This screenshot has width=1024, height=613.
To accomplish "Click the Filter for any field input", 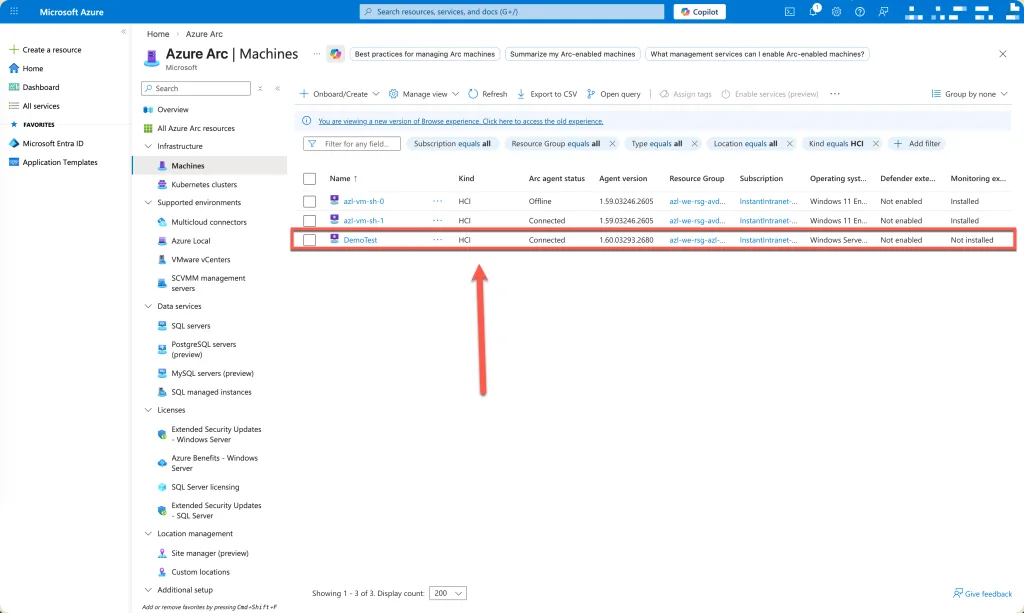I will 358,144.
